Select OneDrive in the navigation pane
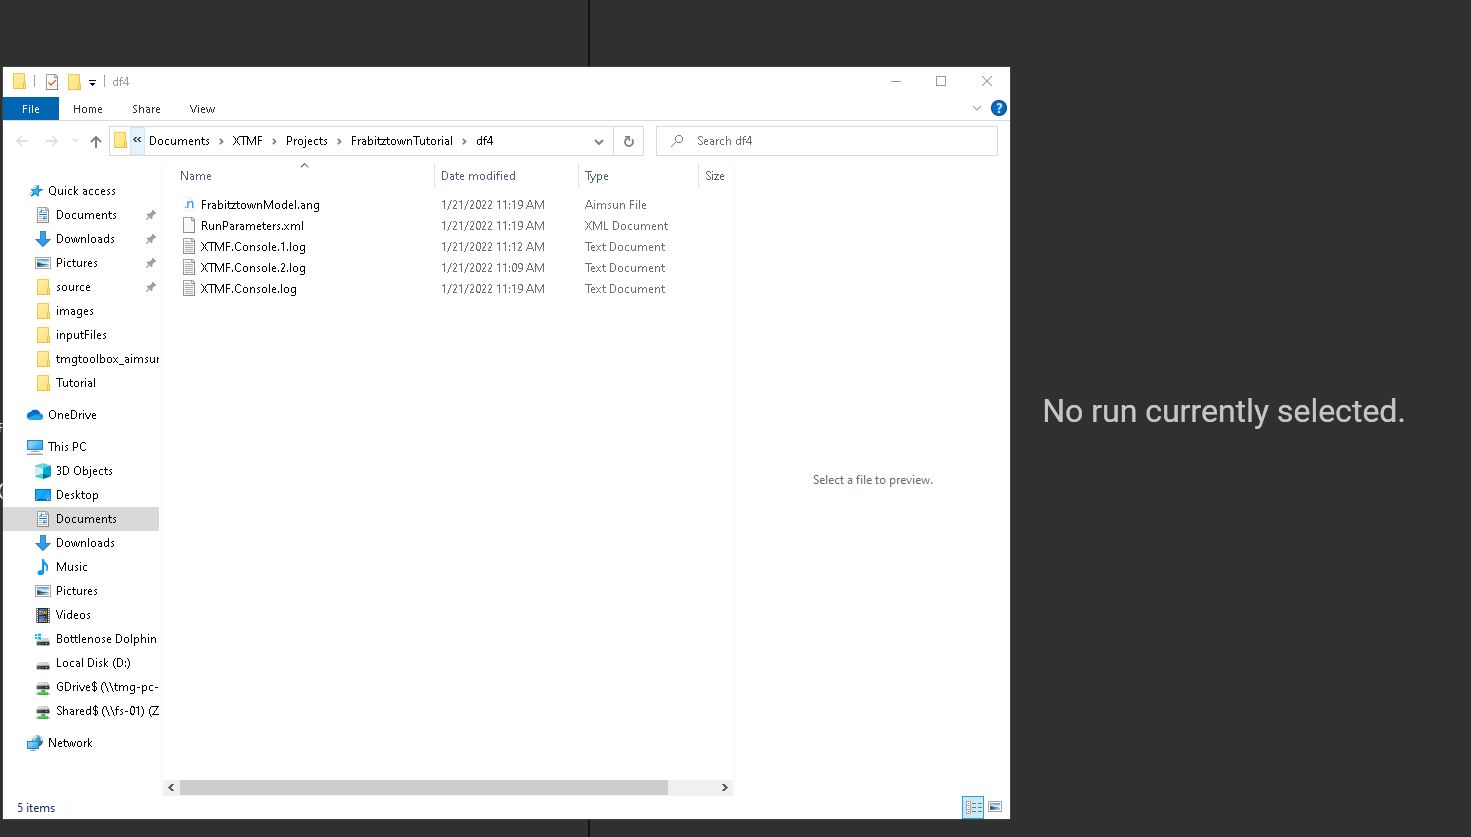Screen dimensions: 1471x837 (x=70, y=414)
